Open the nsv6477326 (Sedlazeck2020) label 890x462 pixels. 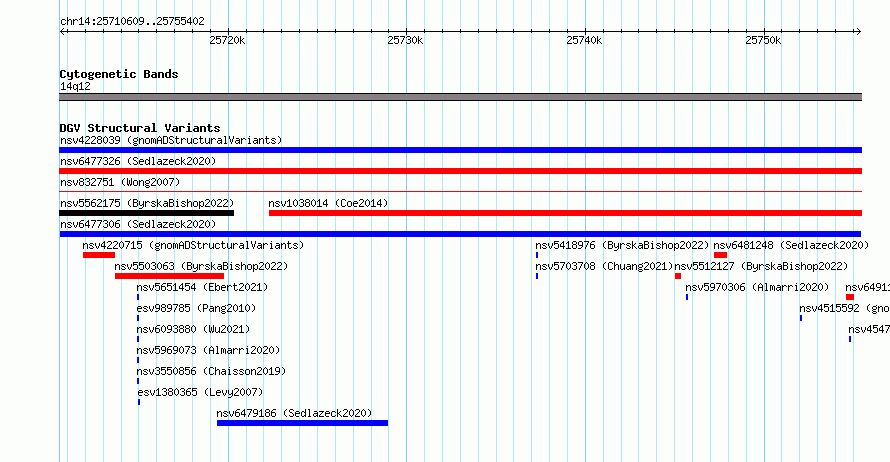[x=138, y=161]
